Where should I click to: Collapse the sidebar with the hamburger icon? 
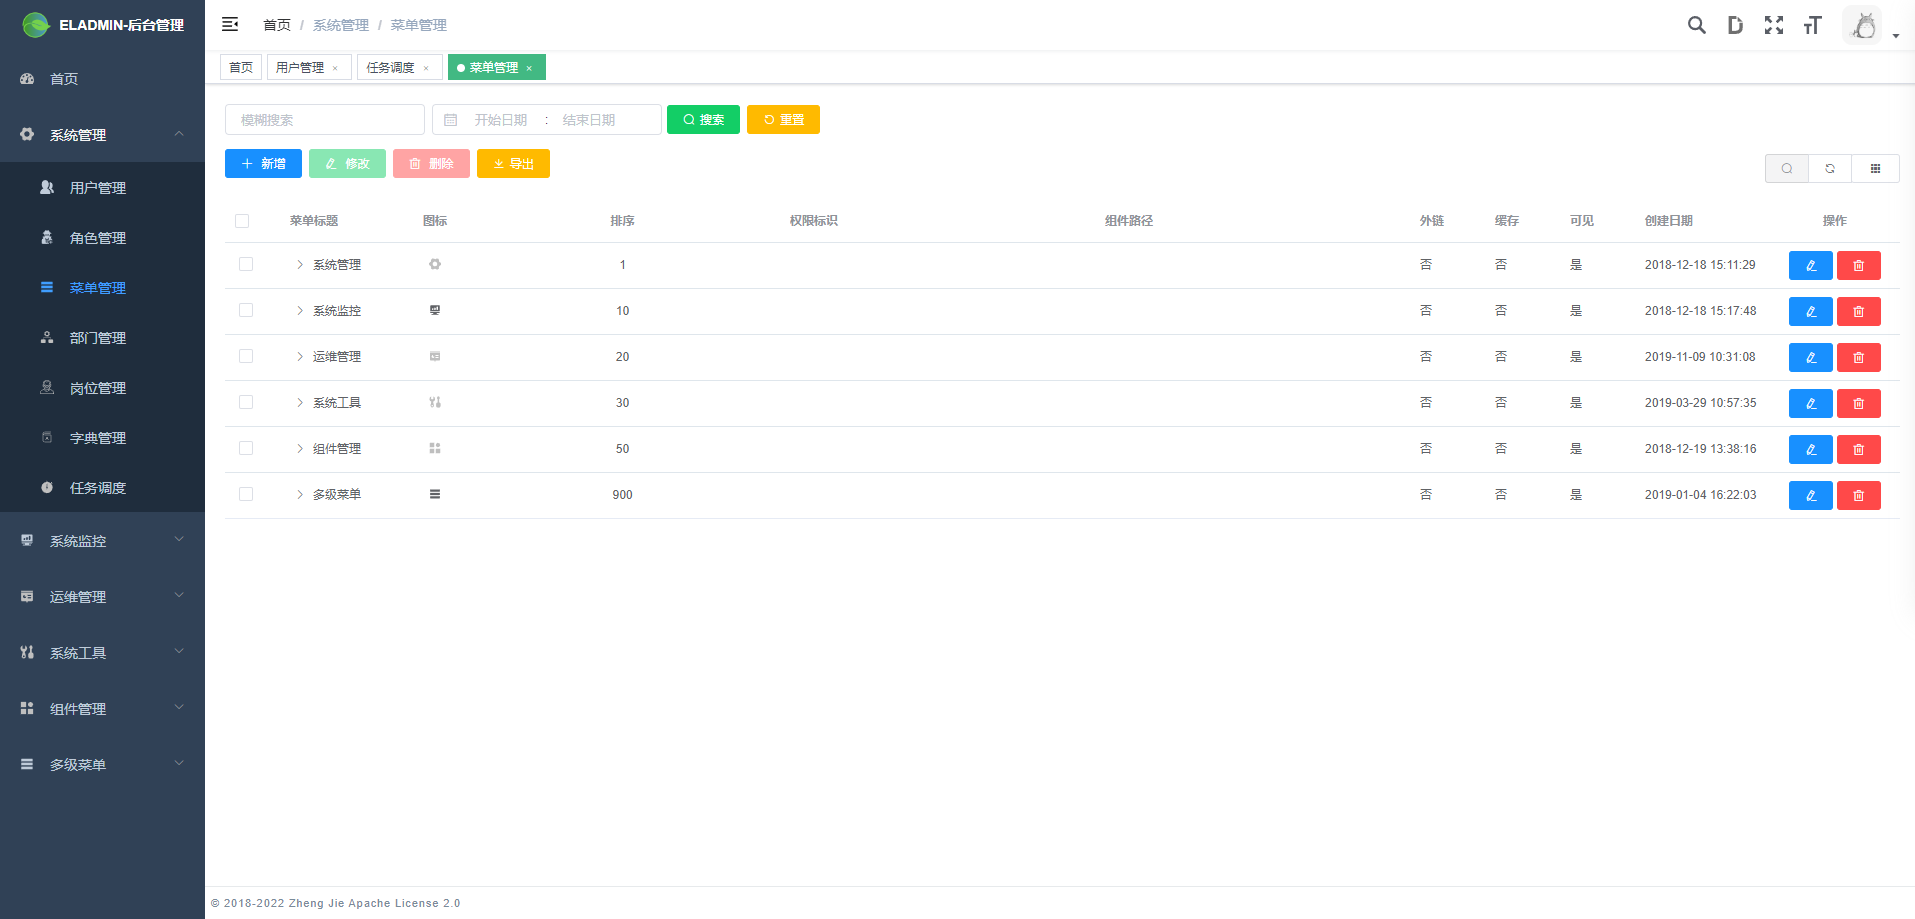pos(230,24)
